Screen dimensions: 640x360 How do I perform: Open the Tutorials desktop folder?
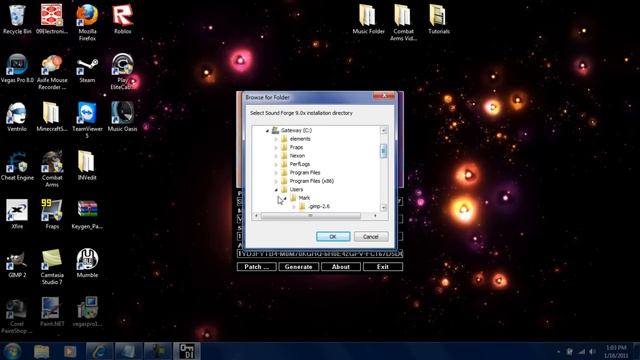point(439,19)
